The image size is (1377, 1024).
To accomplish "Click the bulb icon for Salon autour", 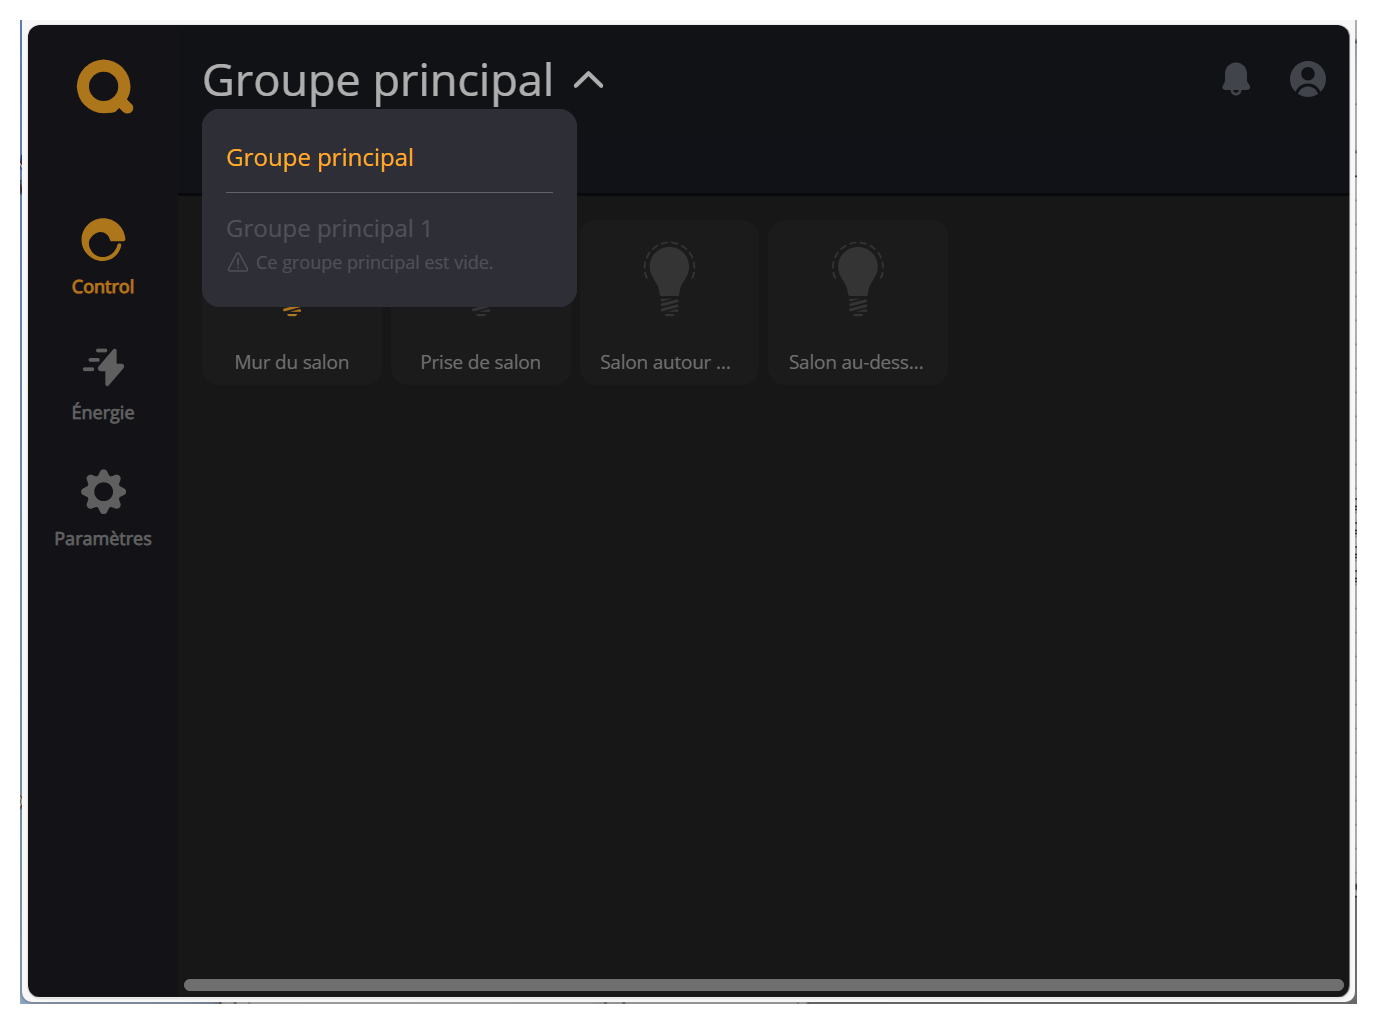I will pos(668,280).
